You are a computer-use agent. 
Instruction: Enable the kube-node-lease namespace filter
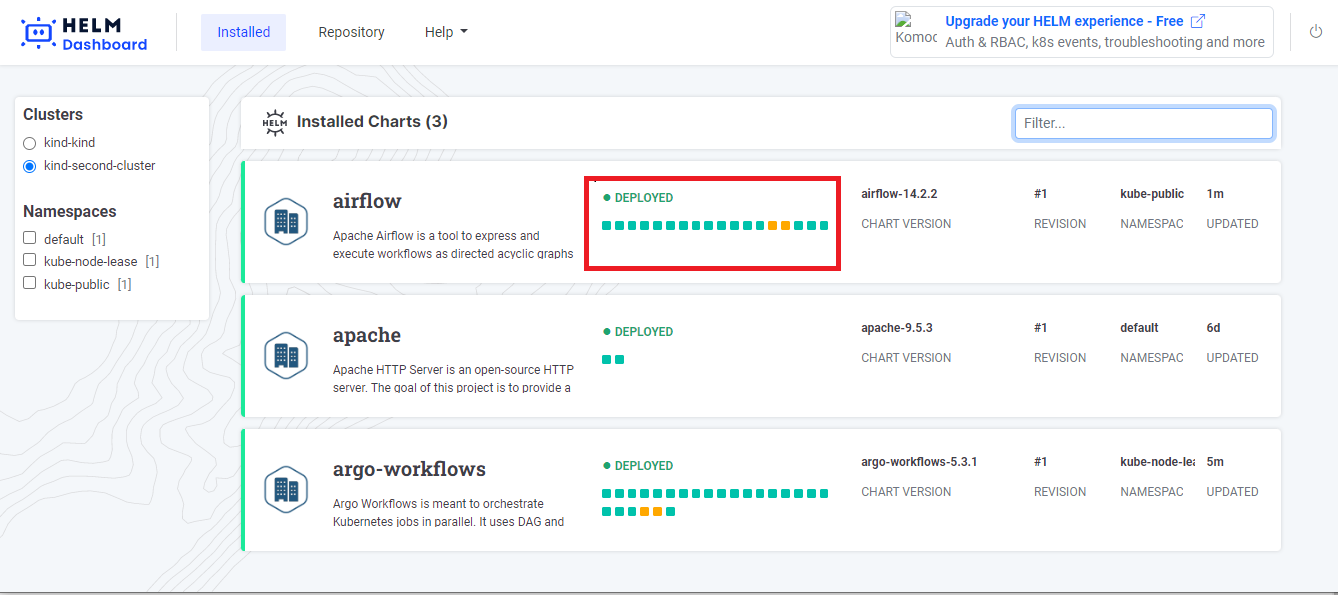[x=30, y=261]
